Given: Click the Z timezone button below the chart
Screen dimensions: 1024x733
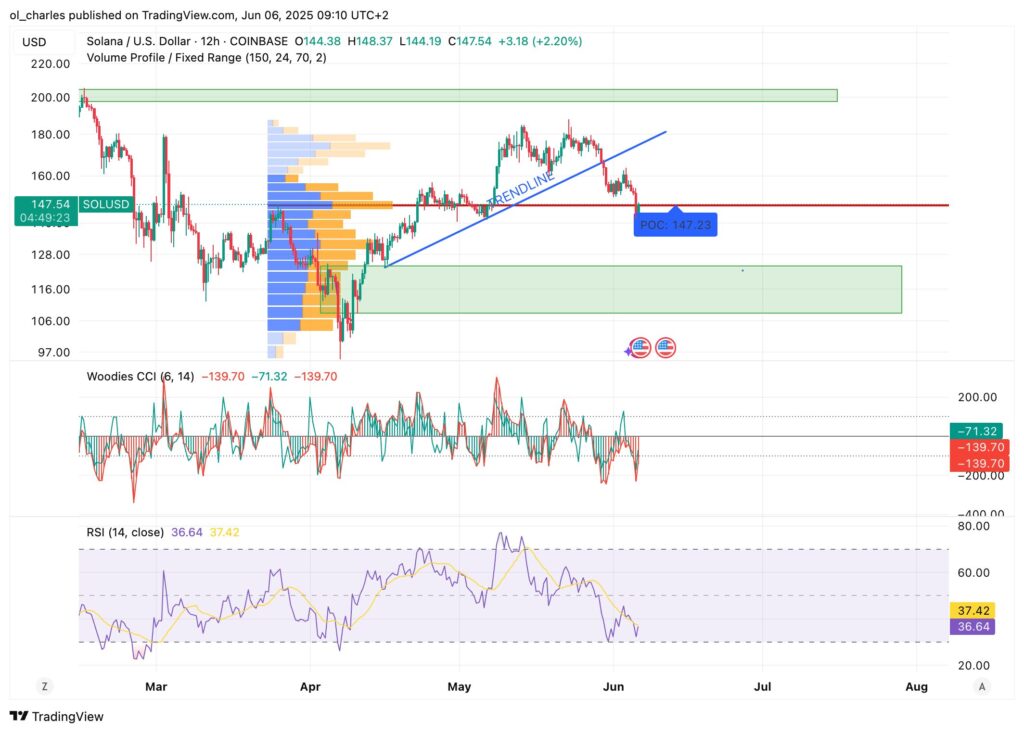Looking at the screenshot, I should 44,686.
